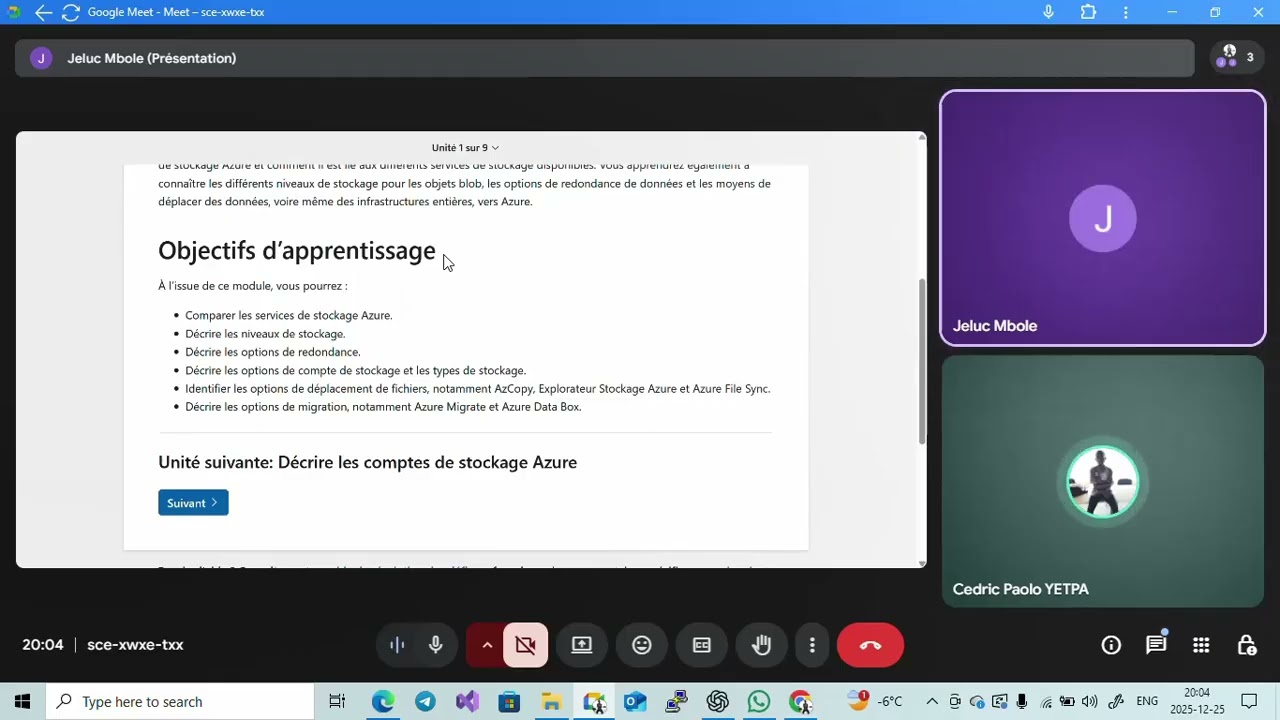Viewport: 1280px width, 720px height.
Task: Click Cedric Paolo YETPA's participant tile
Action: 1103,482
